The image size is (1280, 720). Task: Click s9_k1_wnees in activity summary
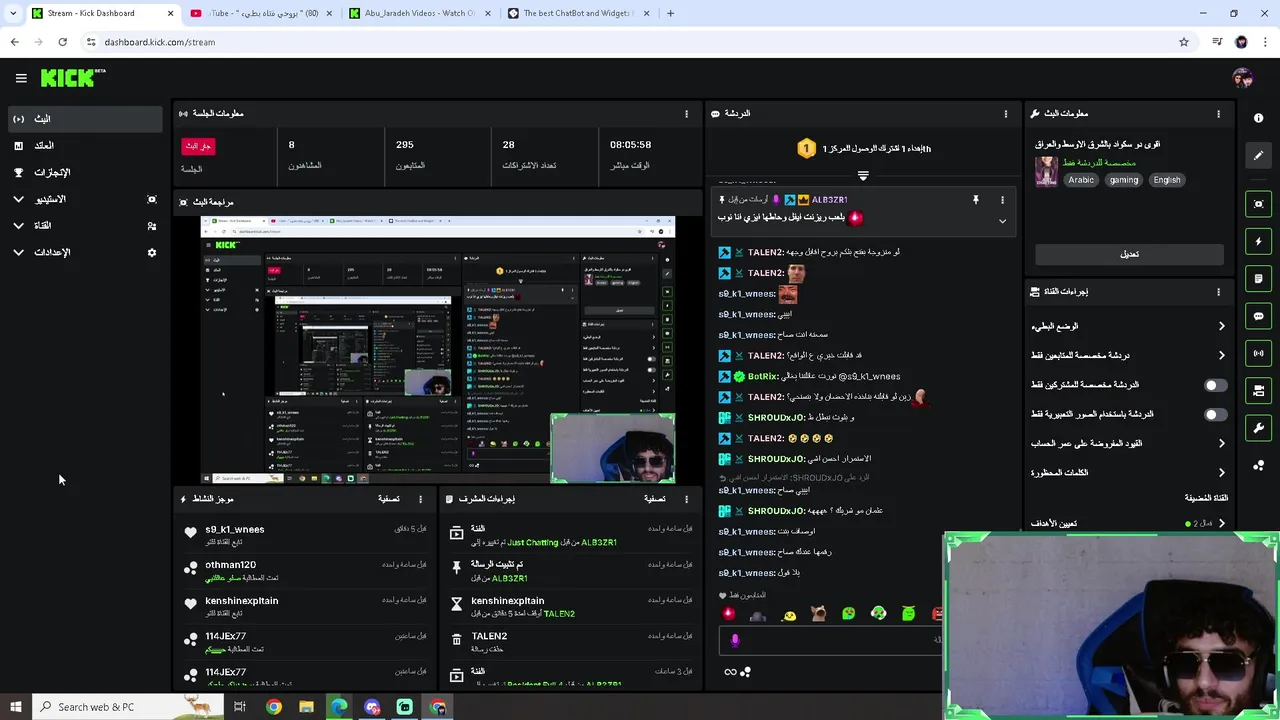(235, 530)
